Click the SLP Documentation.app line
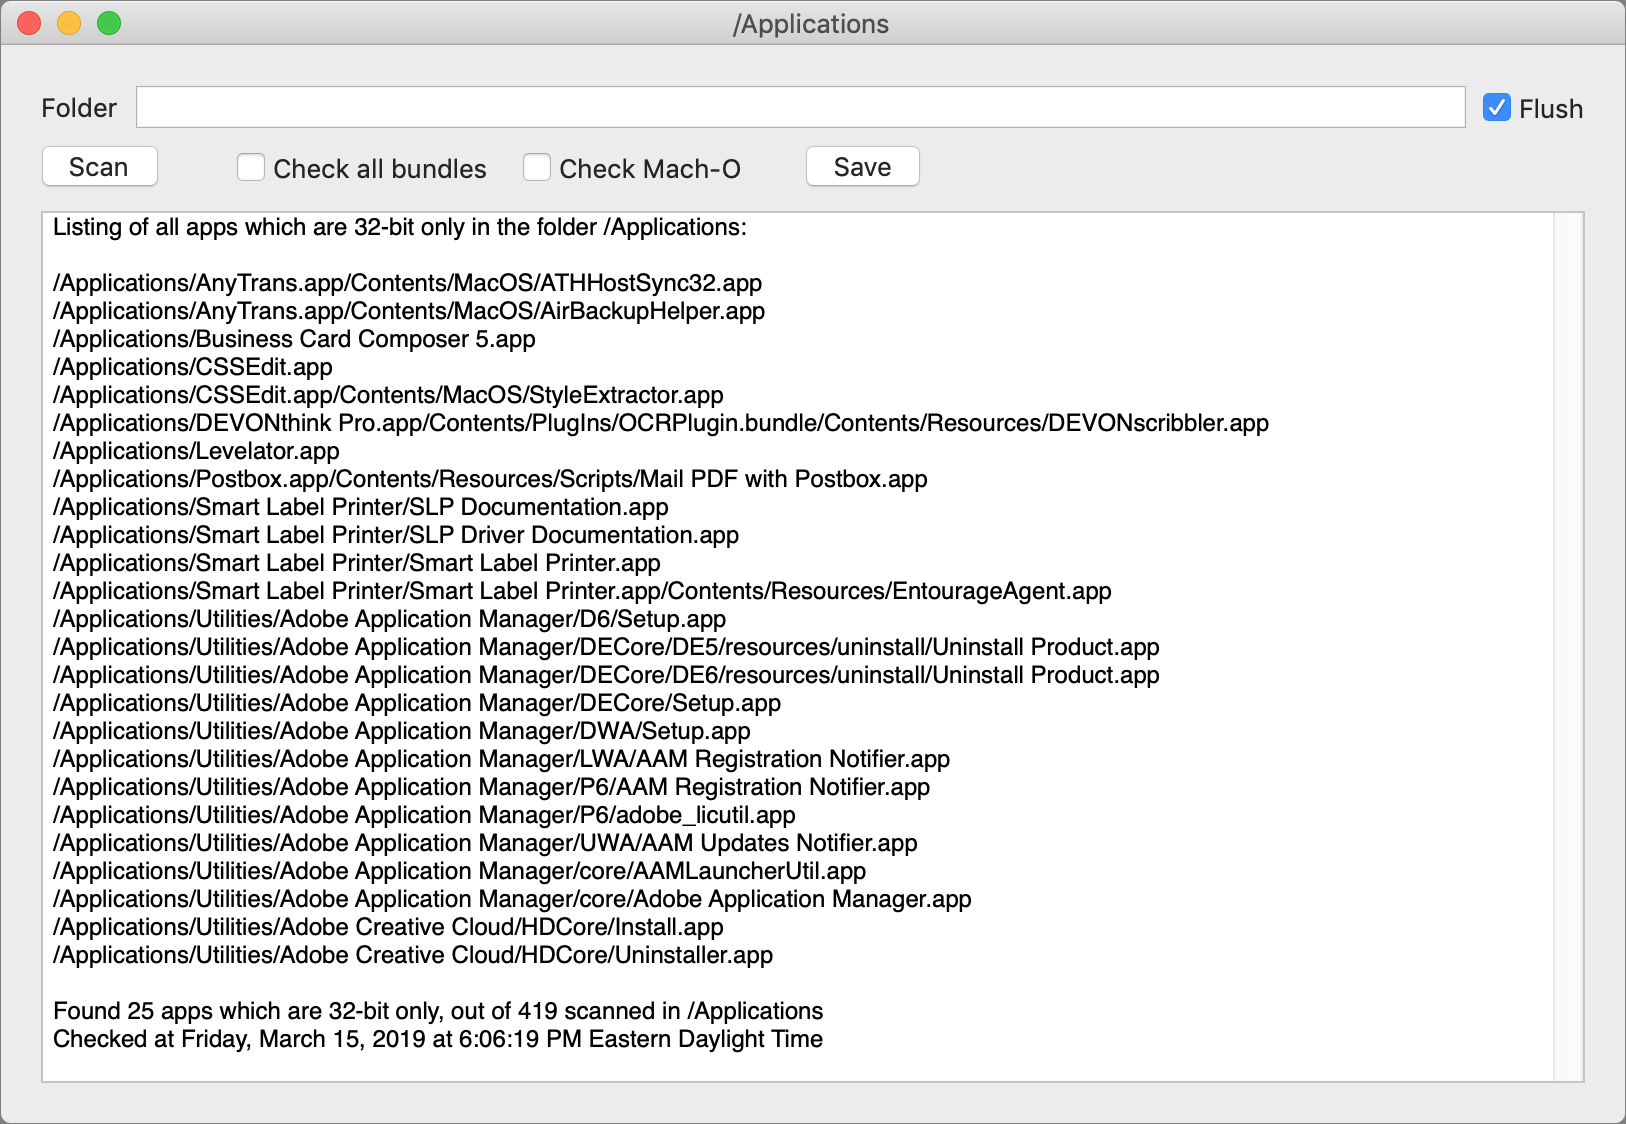1626x1124 pixels. (361, 507)
